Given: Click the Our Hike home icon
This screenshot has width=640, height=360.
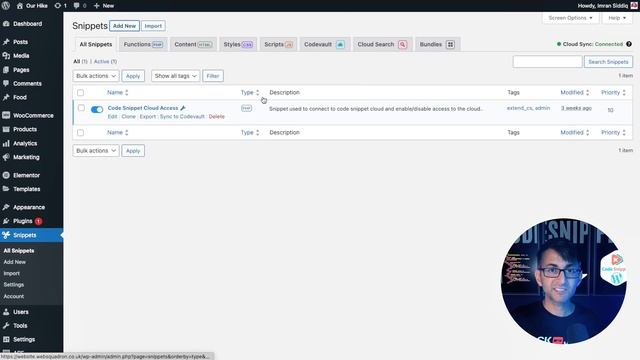Looking at the screenshot, I should [20, 6].
